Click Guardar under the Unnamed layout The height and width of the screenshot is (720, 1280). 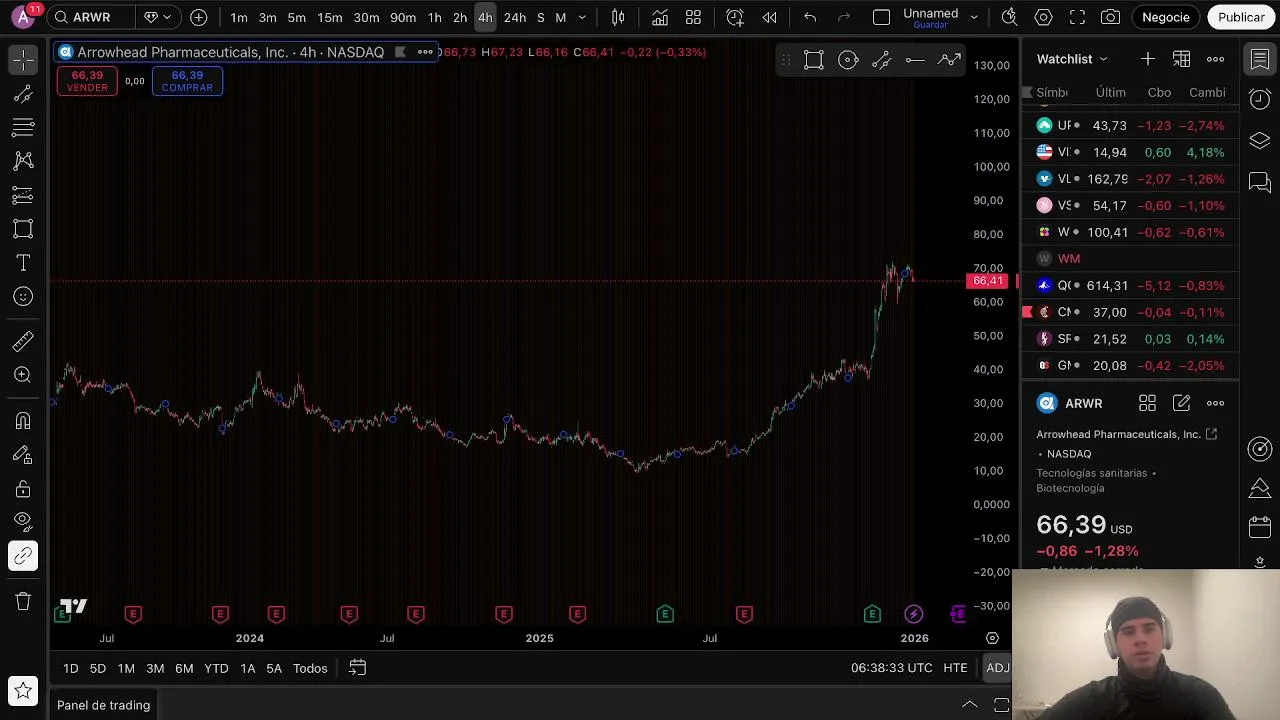(930, 25)
